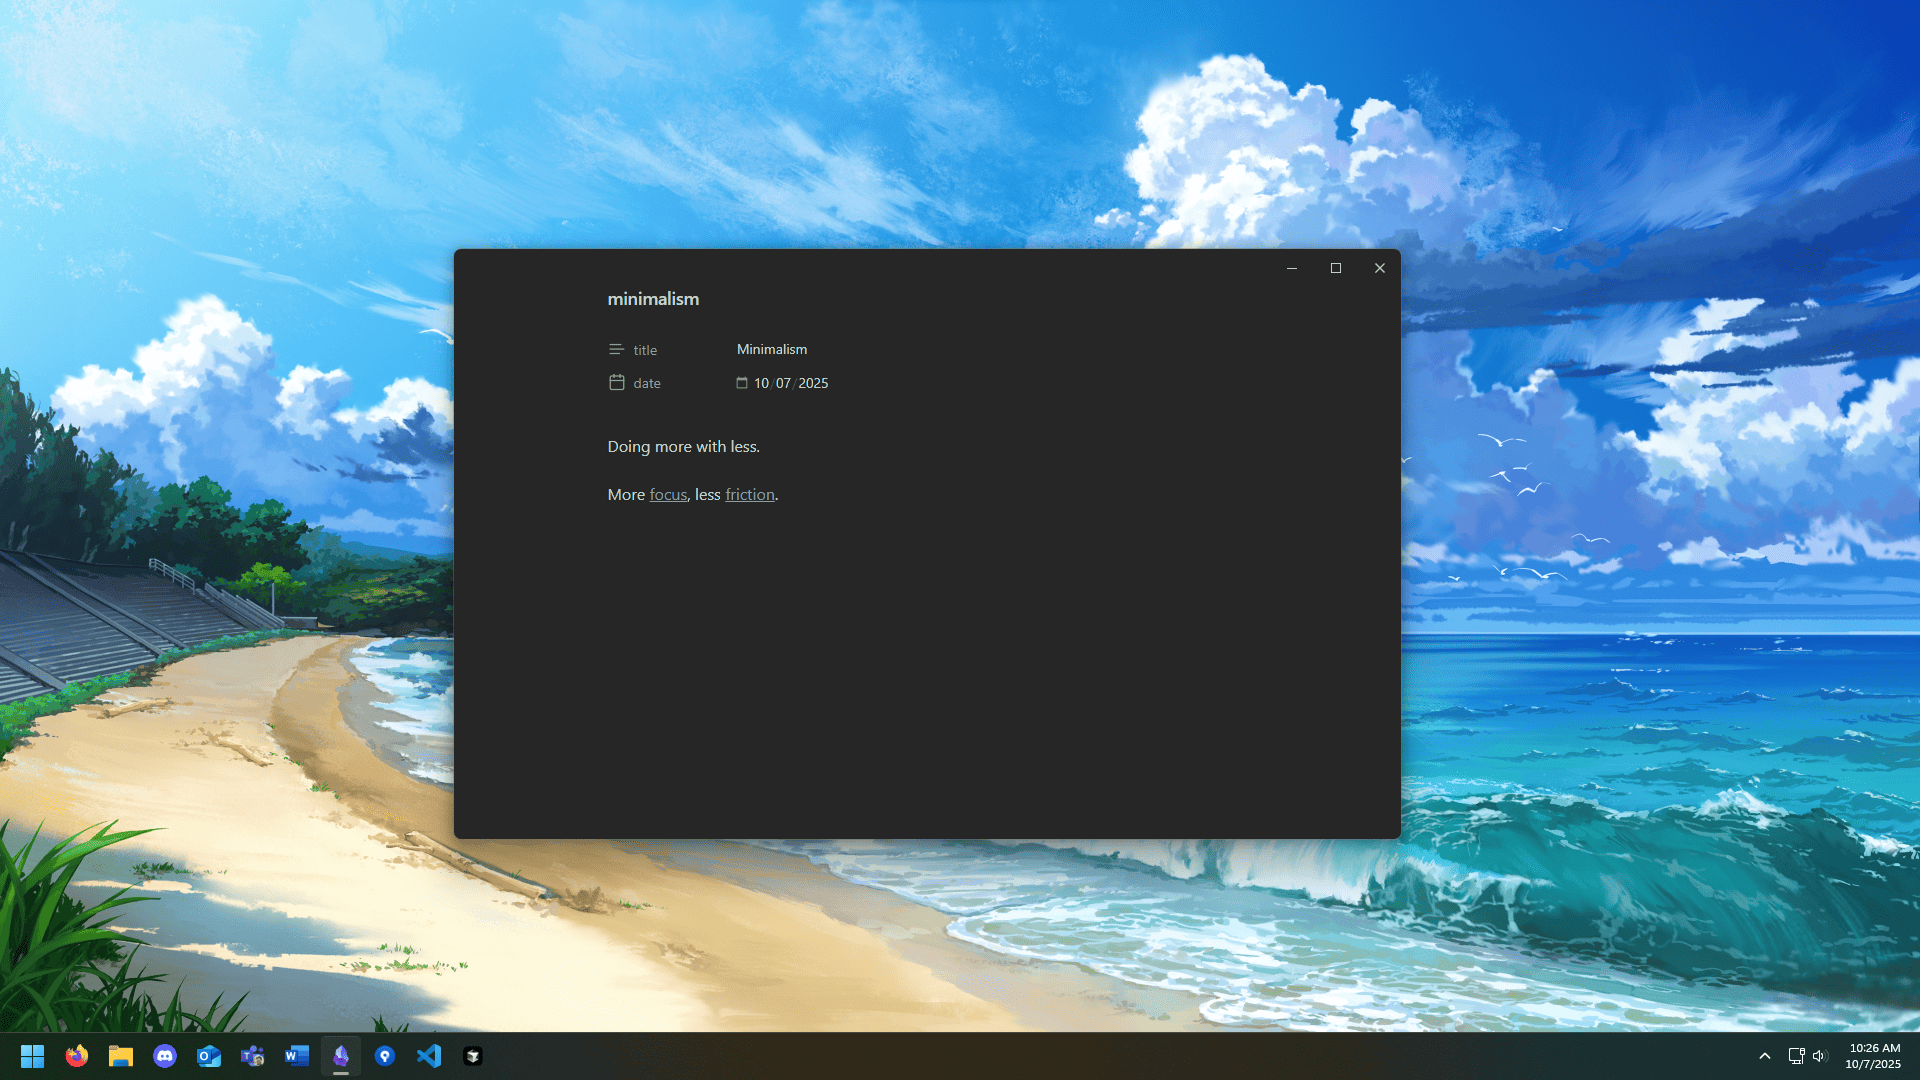Viewport: 1920px width, 1080px height.
Task: Edit the Minimalism title property value
Action: pyautogui.click(x=772, y=349)
